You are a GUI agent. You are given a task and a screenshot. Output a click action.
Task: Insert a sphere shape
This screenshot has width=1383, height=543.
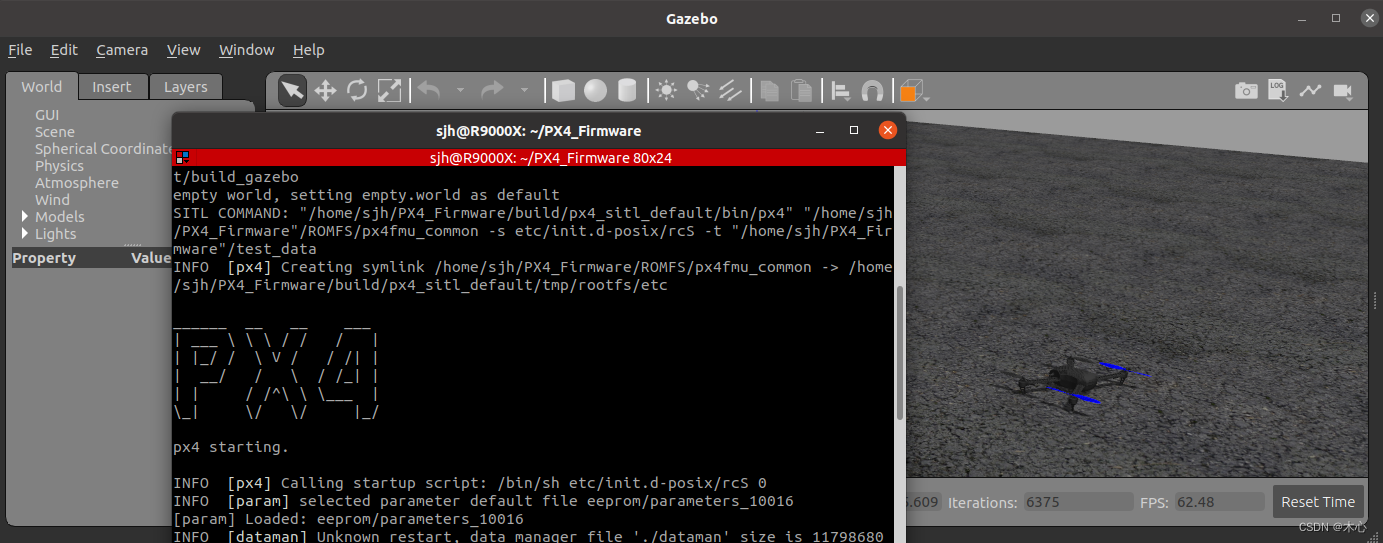click(x=596, y=91)
